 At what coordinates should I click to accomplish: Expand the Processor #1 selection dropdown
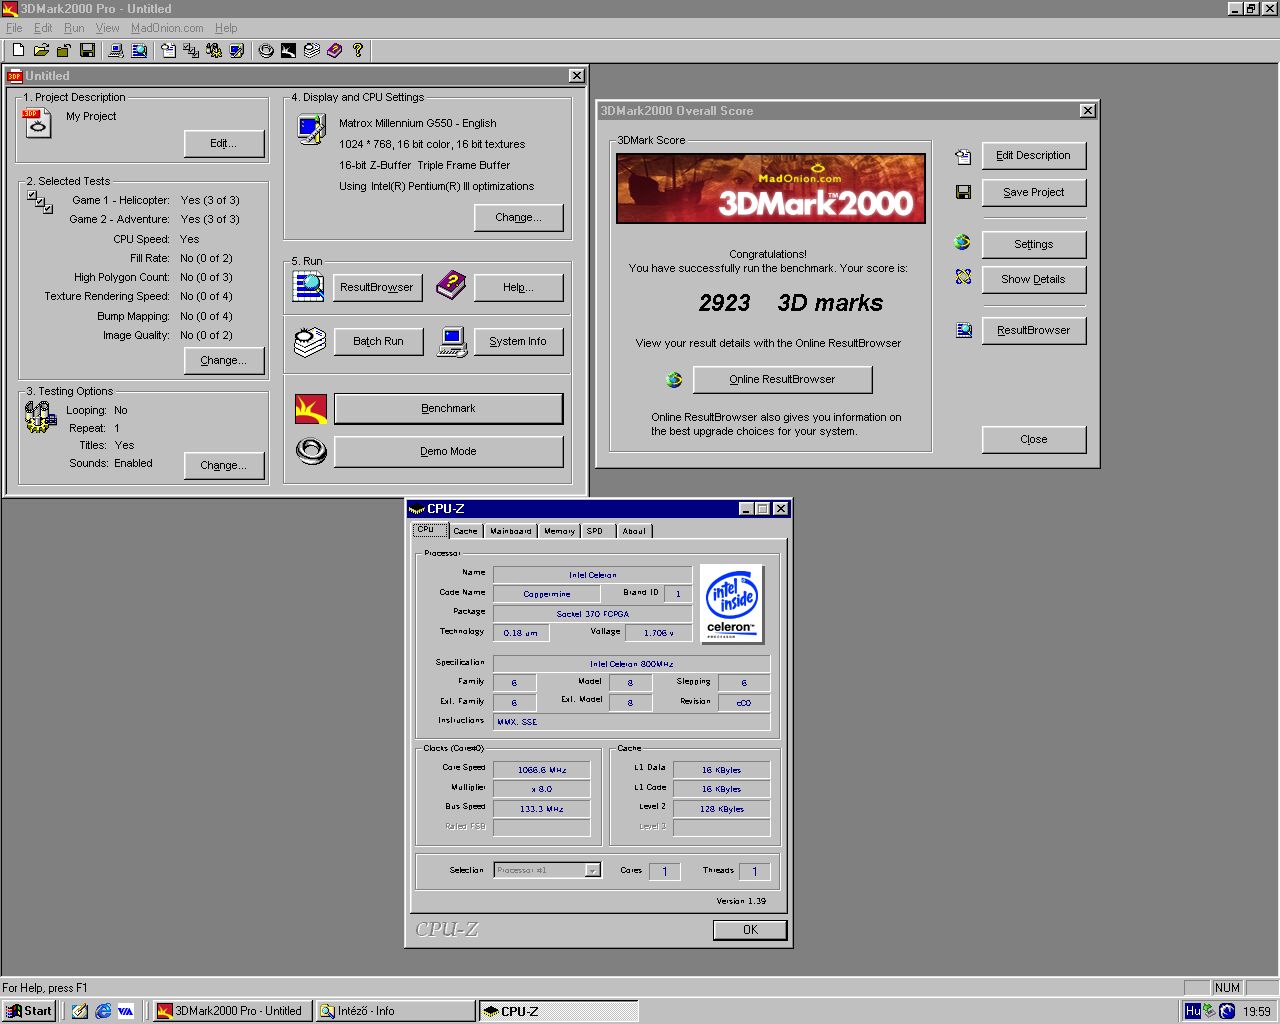tap(592, 871)
